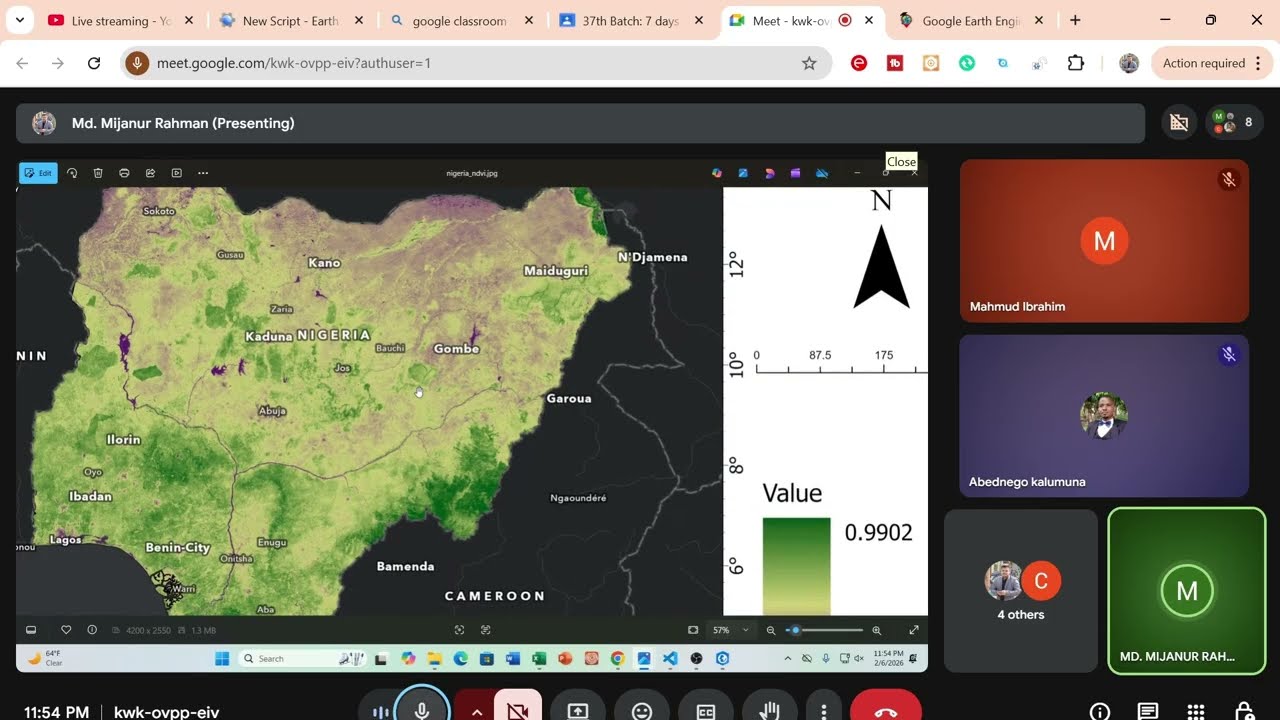
Task: Share the image from the Photos toolbar
Action: click(150, 173)
